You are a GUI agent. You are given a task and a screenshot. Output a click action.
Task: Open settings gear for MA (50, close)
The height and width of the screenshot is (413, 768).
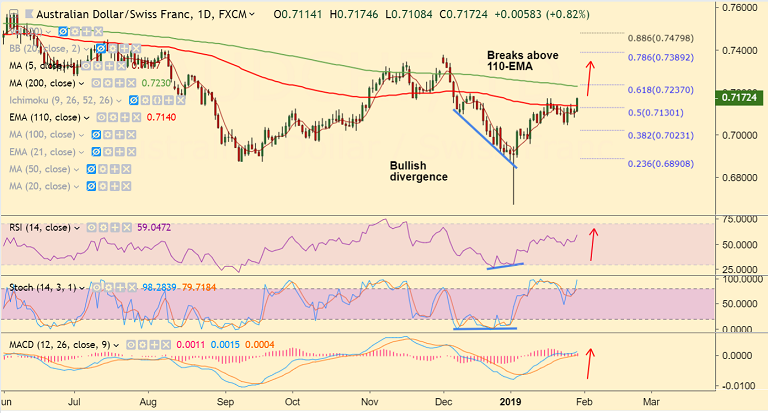point(102,169)
